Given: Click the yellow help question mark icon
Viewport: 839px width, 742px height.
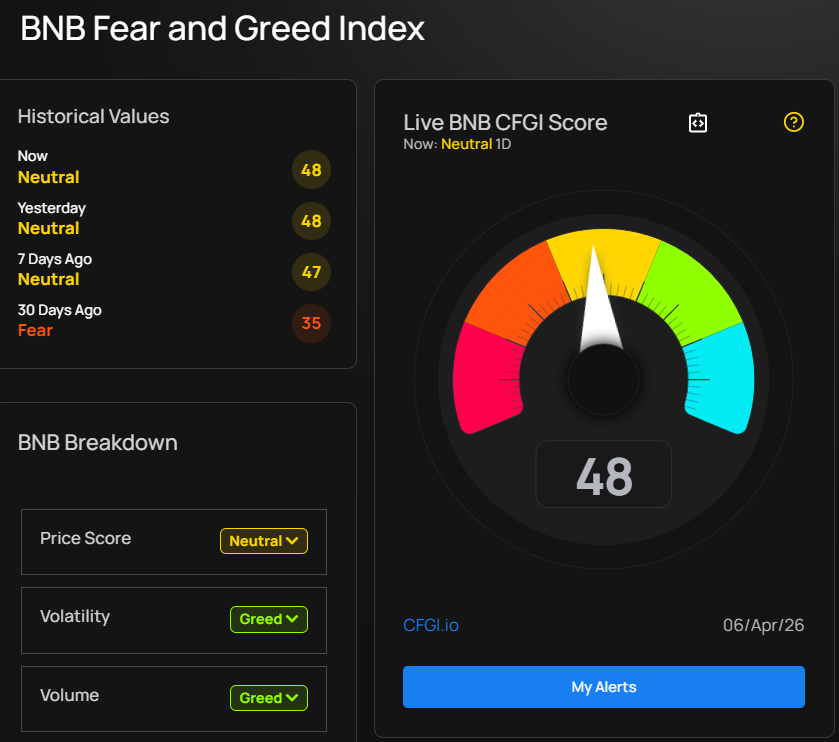Looking at the screenshot, I should [794, 122].
